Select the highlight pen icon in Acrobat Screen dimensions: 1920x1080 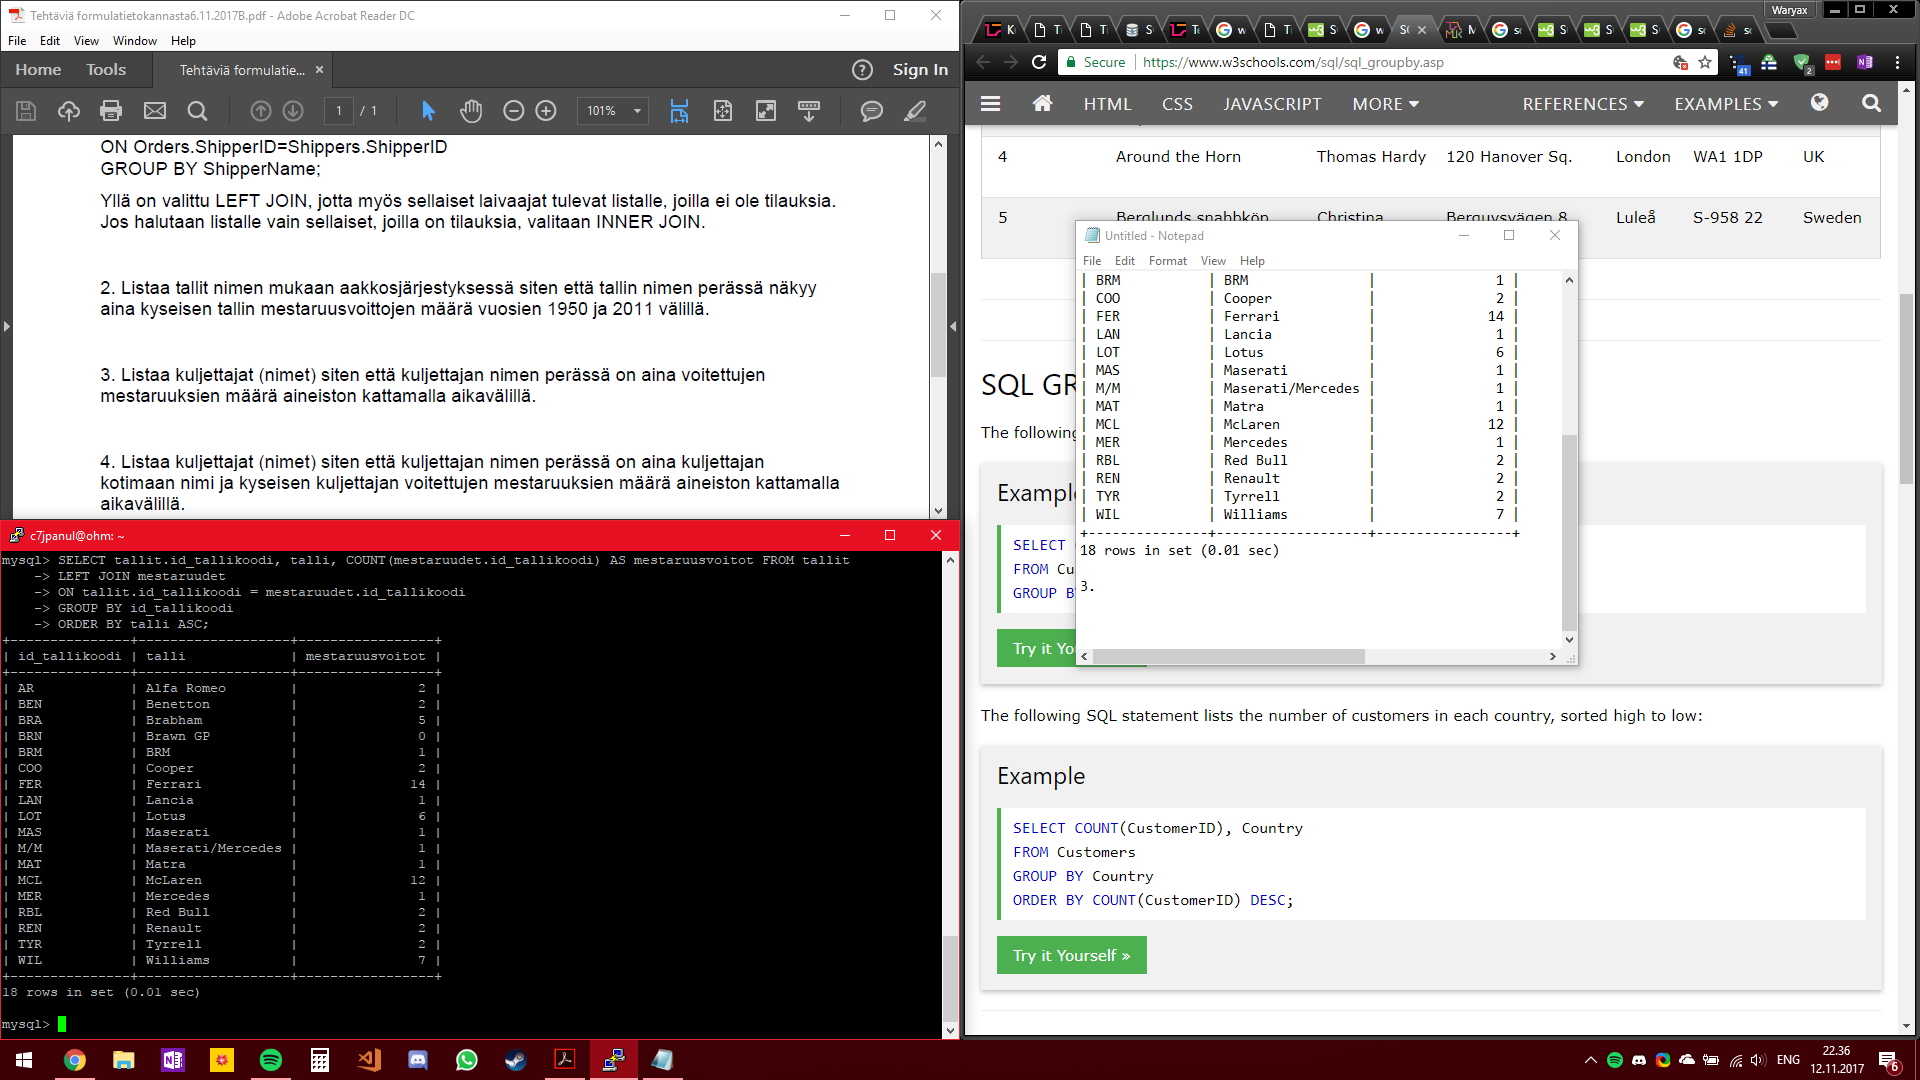click(x=915, y=111)
